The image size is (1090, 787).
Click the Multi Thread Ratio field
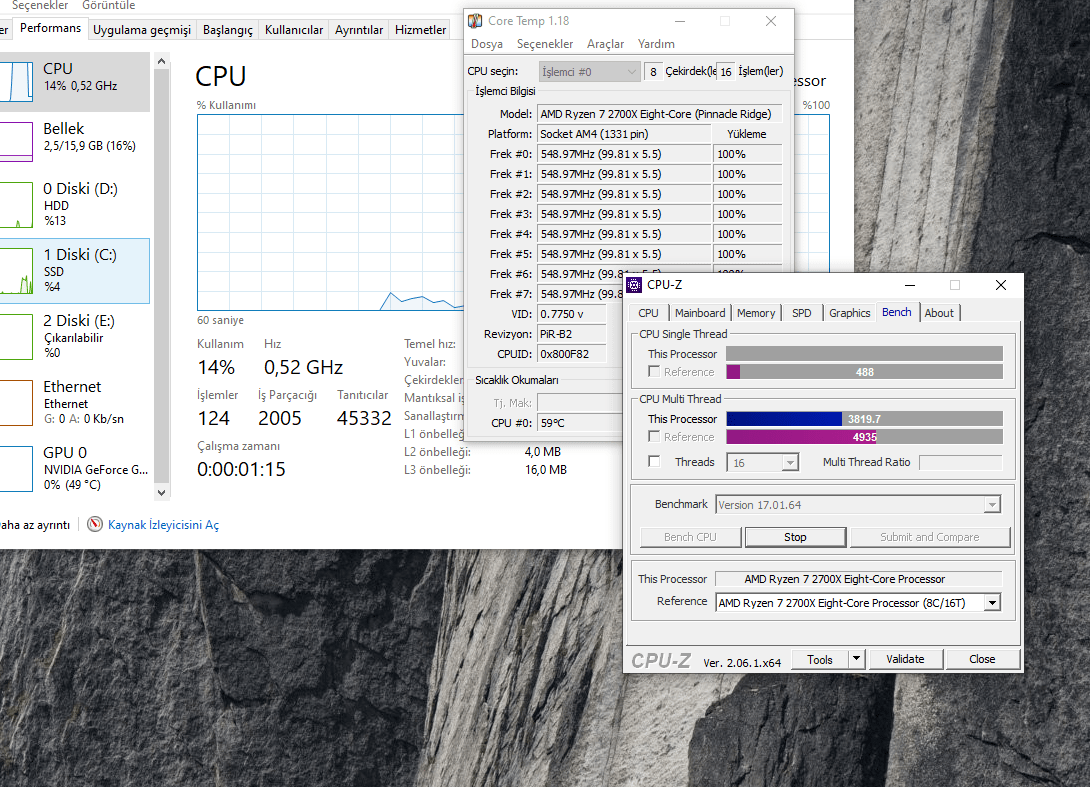coord(961,462)
